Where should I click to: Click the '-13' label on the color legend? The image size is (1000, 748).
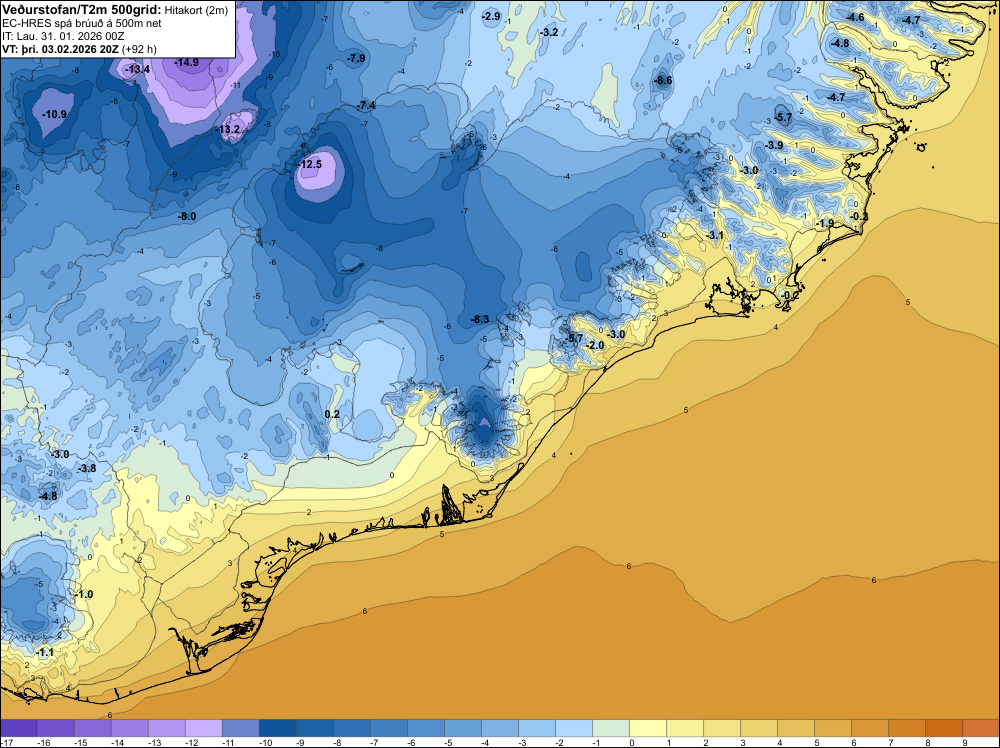tap(154, 743)
